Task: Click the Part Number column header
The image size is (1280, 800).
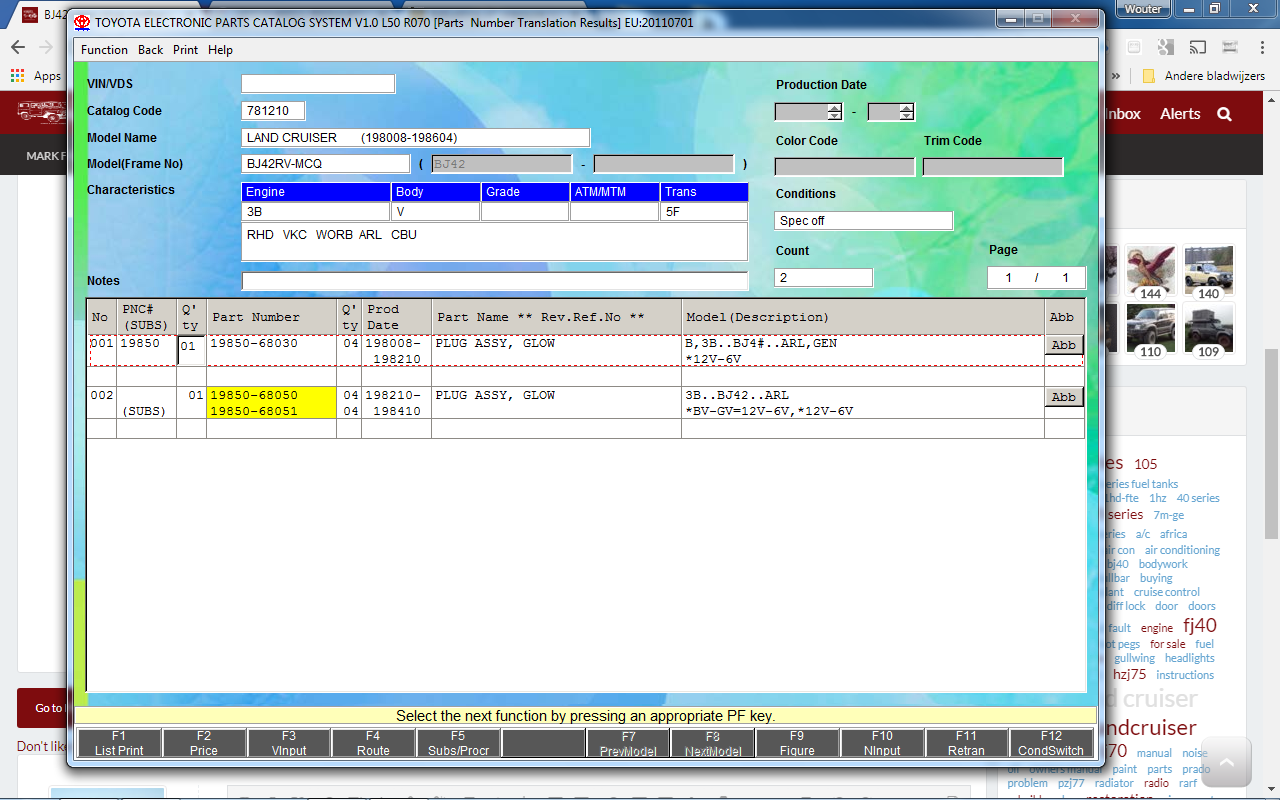Action: (271, 317)
